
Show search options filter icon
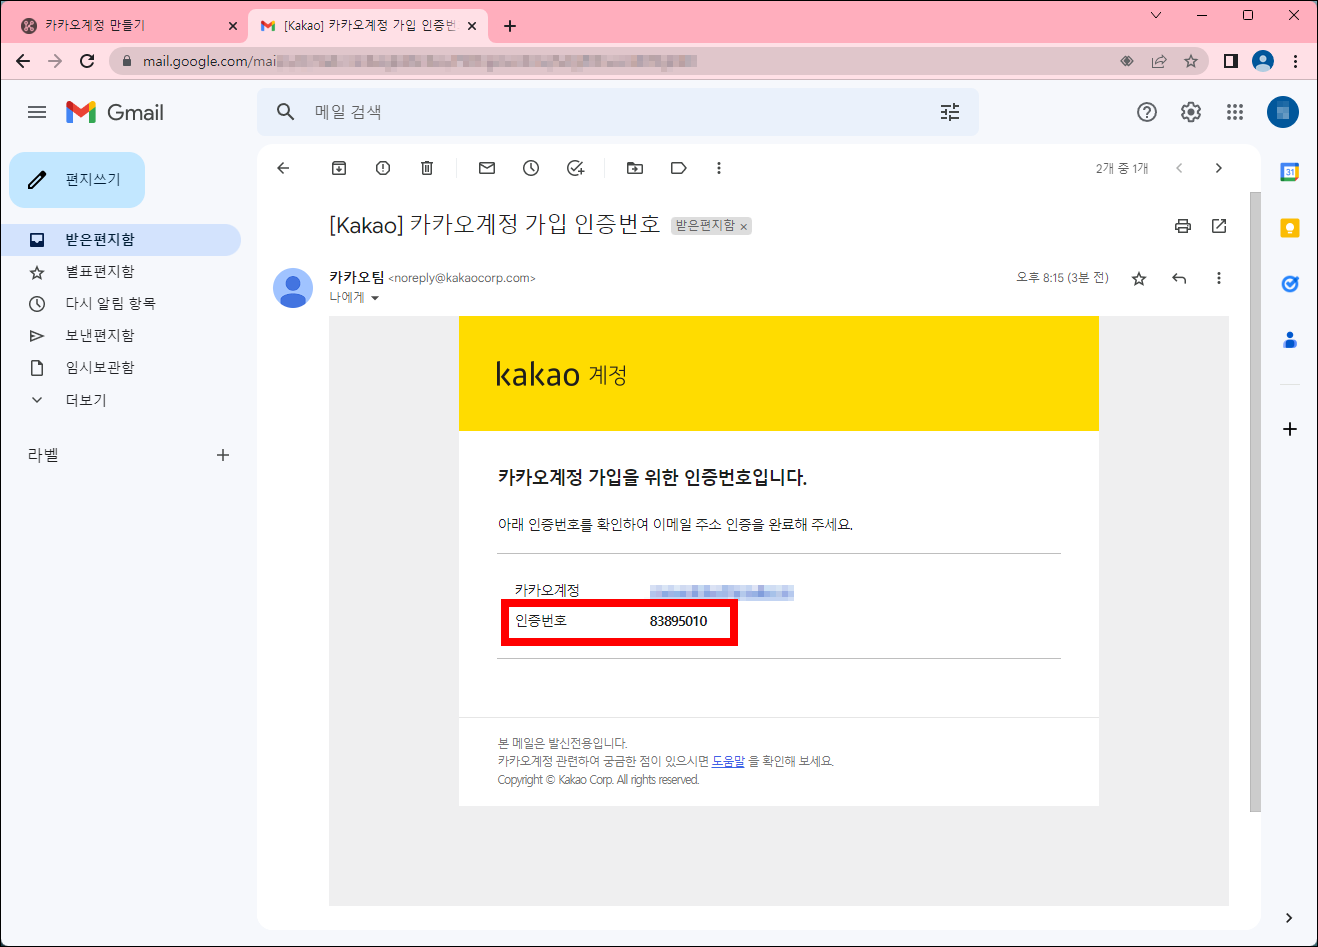(950, 112)
